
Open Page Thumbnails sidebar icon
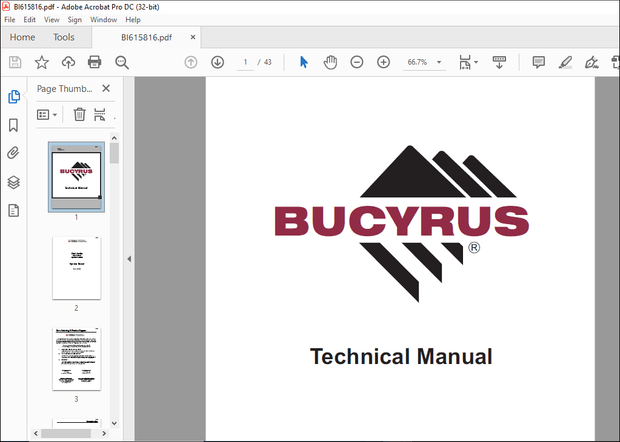14,96
